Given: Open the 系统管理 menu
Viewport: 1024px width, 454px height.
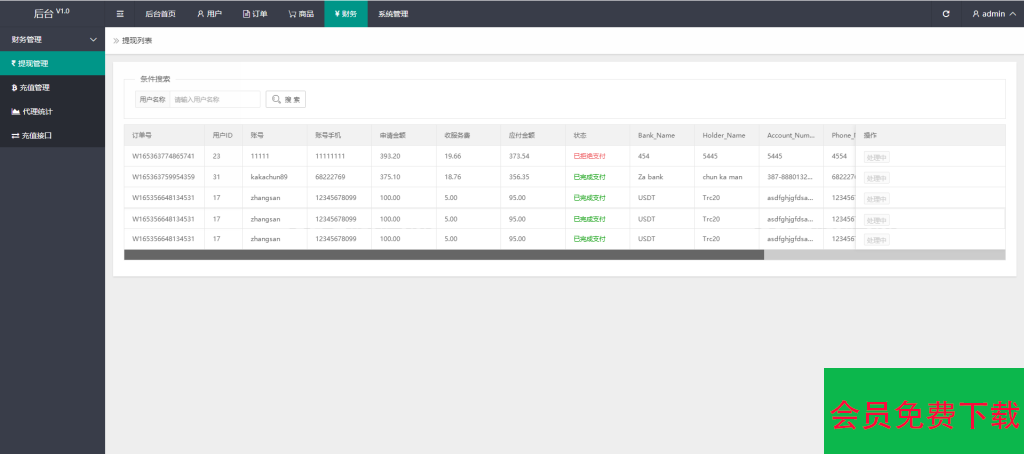Looking at the screenshot, I should point(393,14).
